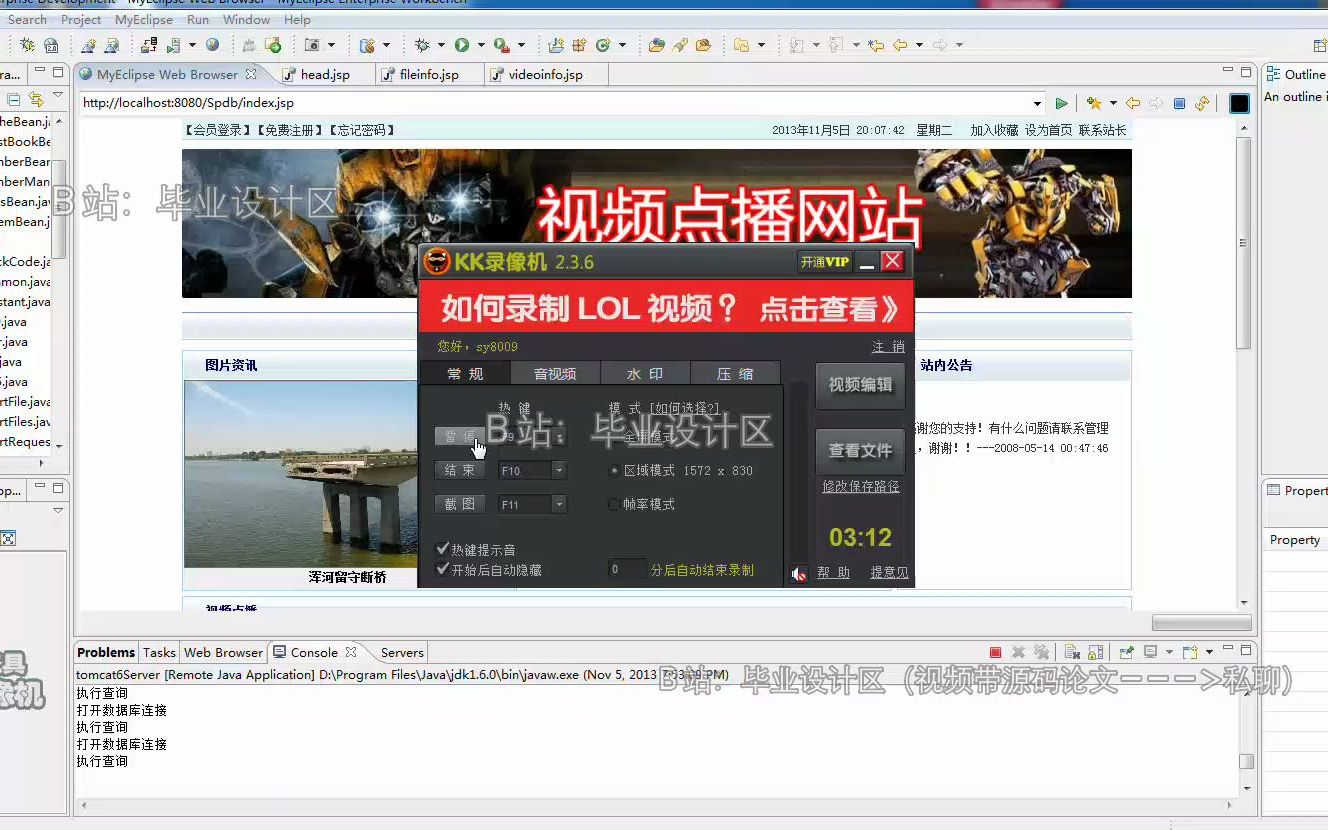Click the main toolbar yellow back arrow
This screenshot has height=830, width=1328.
coord(900,45)
